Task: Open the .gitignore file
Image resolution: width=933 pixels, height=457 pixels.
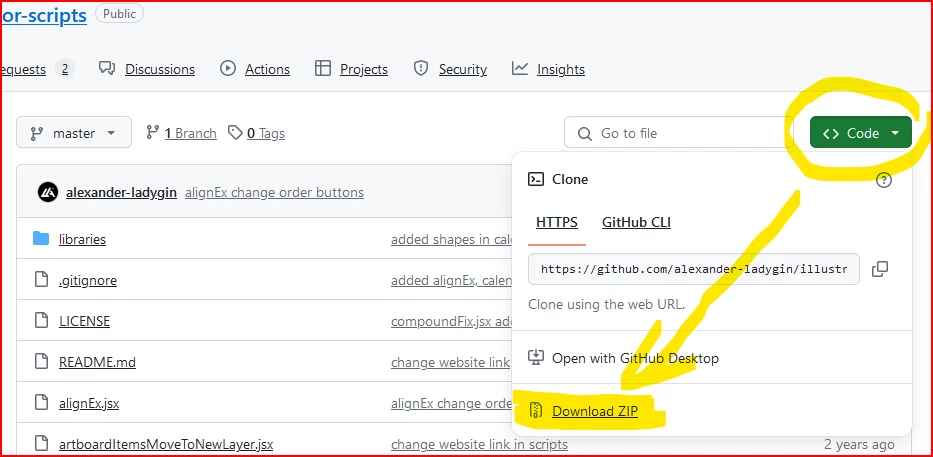Action: (87, 280)
